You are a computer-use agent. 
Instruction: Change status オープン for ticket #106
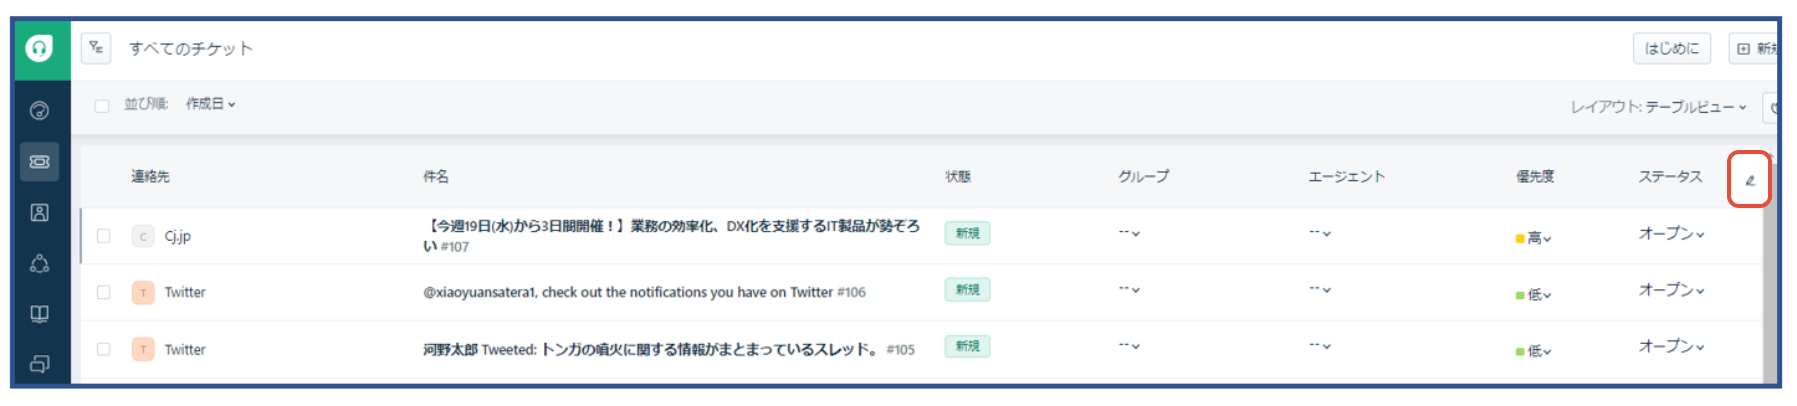pyautogui.click(x=1671, y=289)
